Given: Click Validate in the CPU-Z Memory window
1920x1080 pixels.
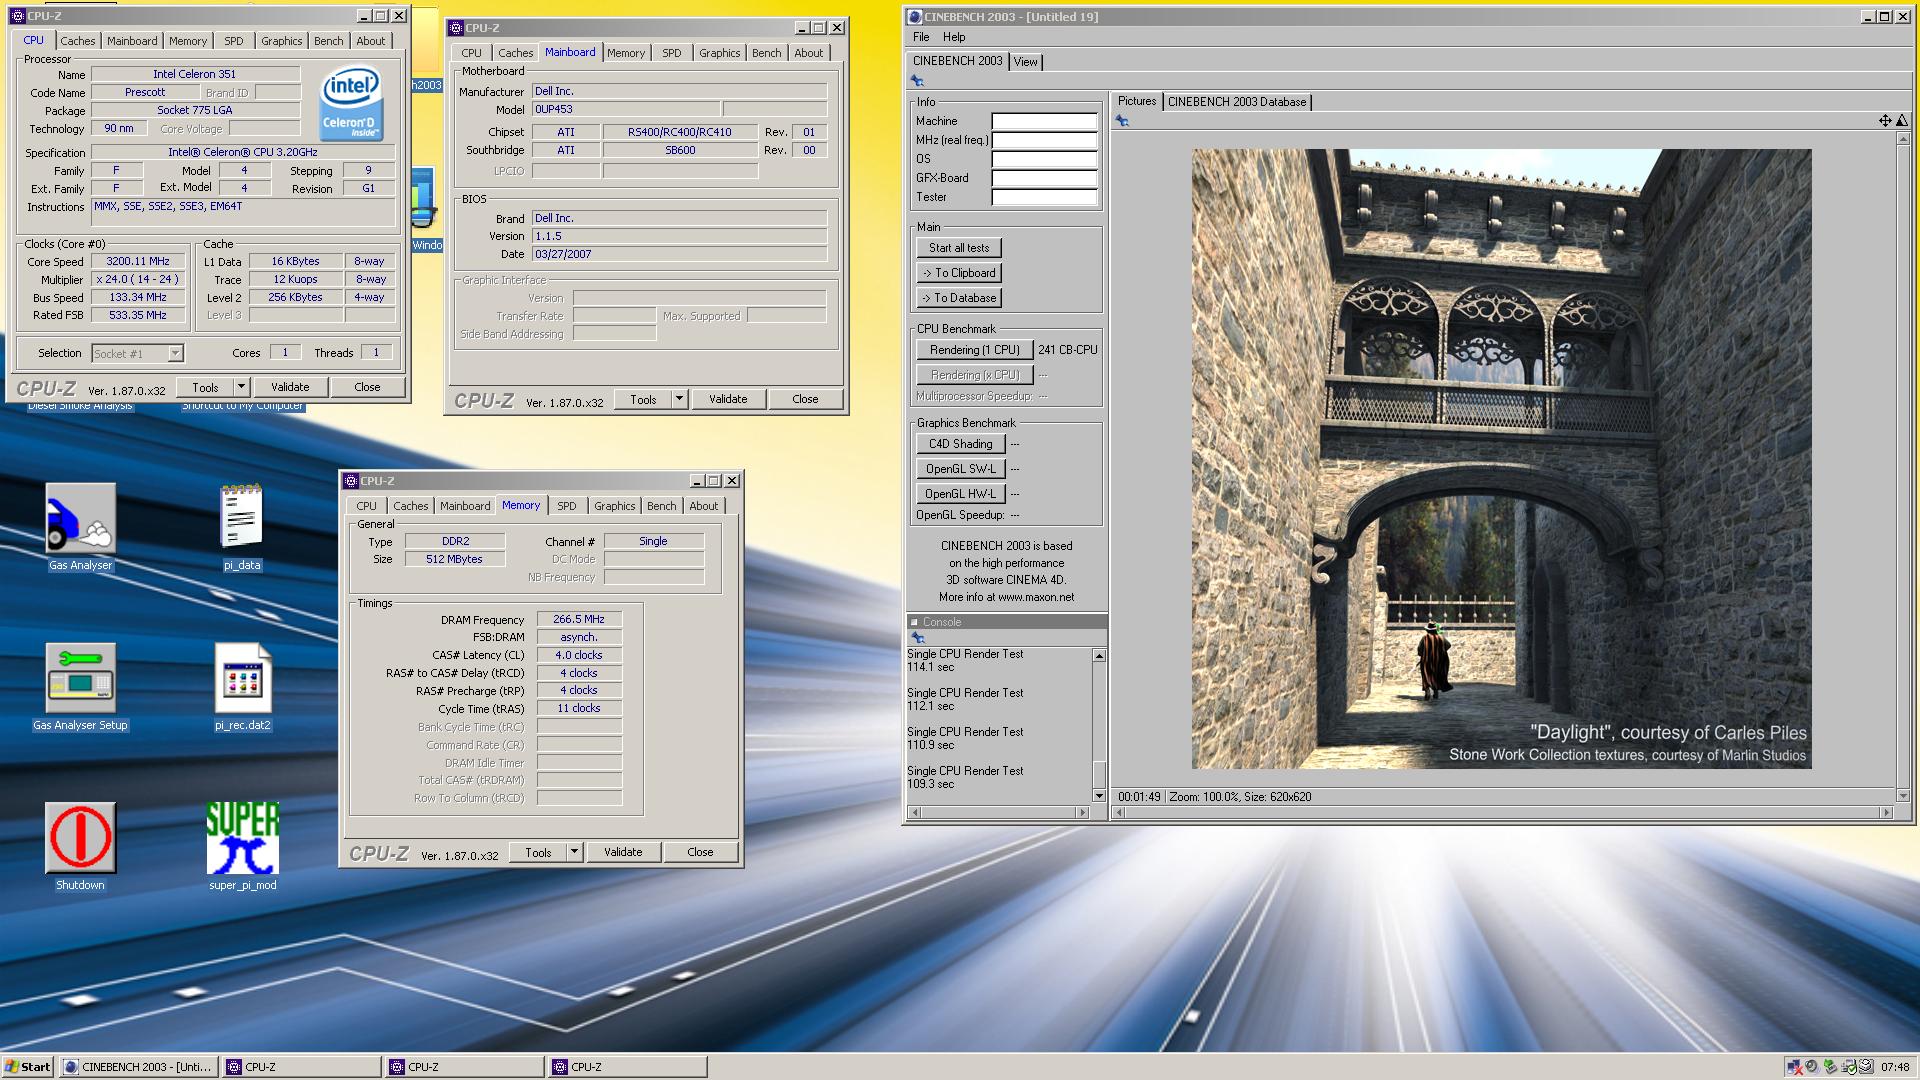Looking at the screenshot, I should [623, 852].
